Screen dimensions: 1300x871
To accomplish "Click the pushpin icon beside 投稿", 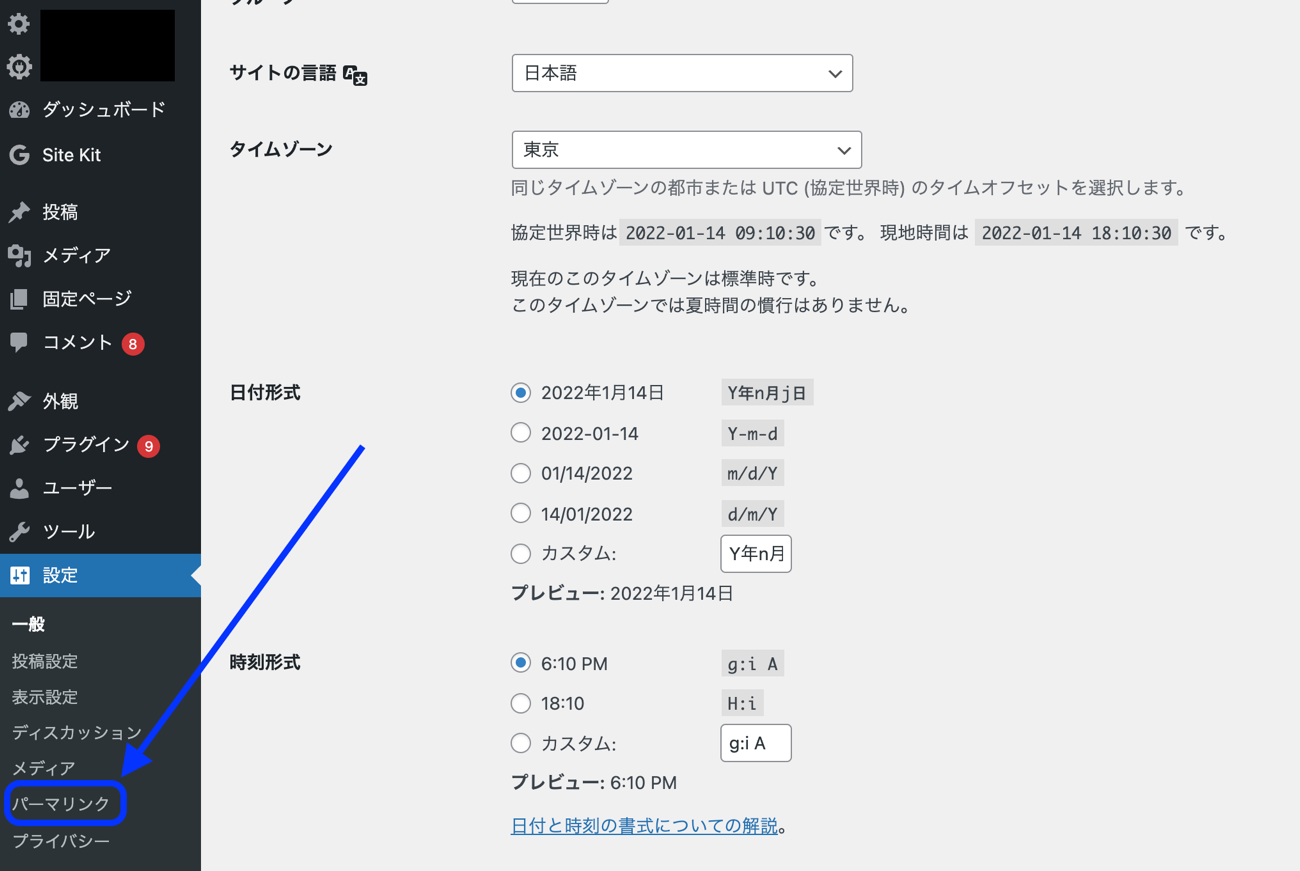I will point(19,212).
